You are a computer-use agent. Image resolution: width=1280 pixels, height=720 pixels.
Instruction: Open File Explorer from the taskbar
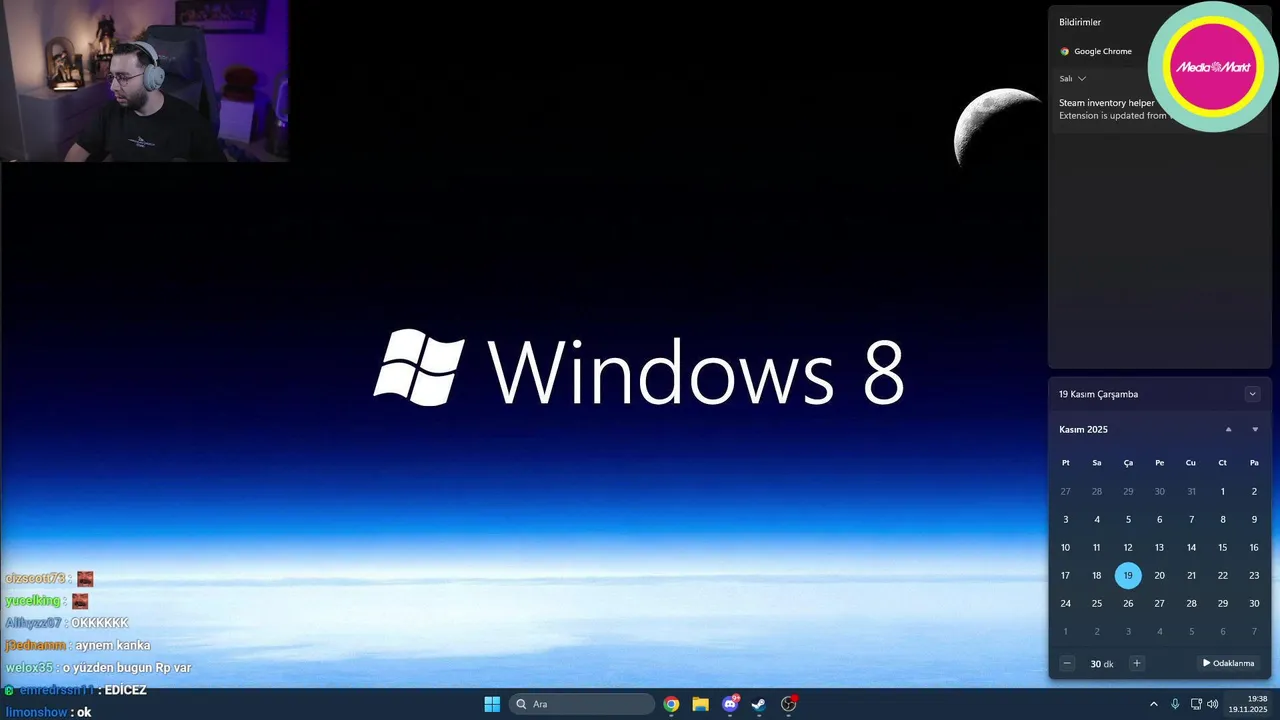click(700, 704)
